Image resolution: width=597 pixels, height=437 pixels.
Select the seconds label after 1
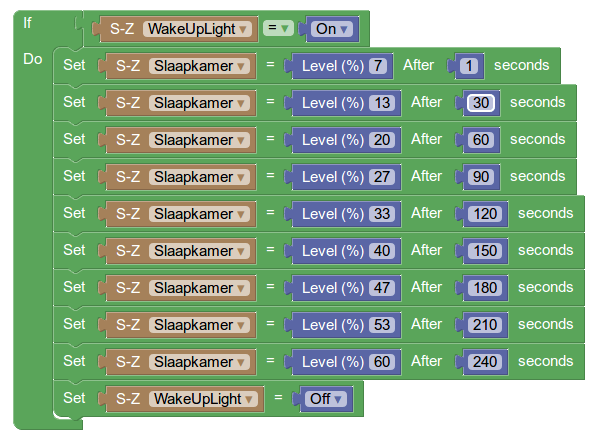(x=522, y=65)
